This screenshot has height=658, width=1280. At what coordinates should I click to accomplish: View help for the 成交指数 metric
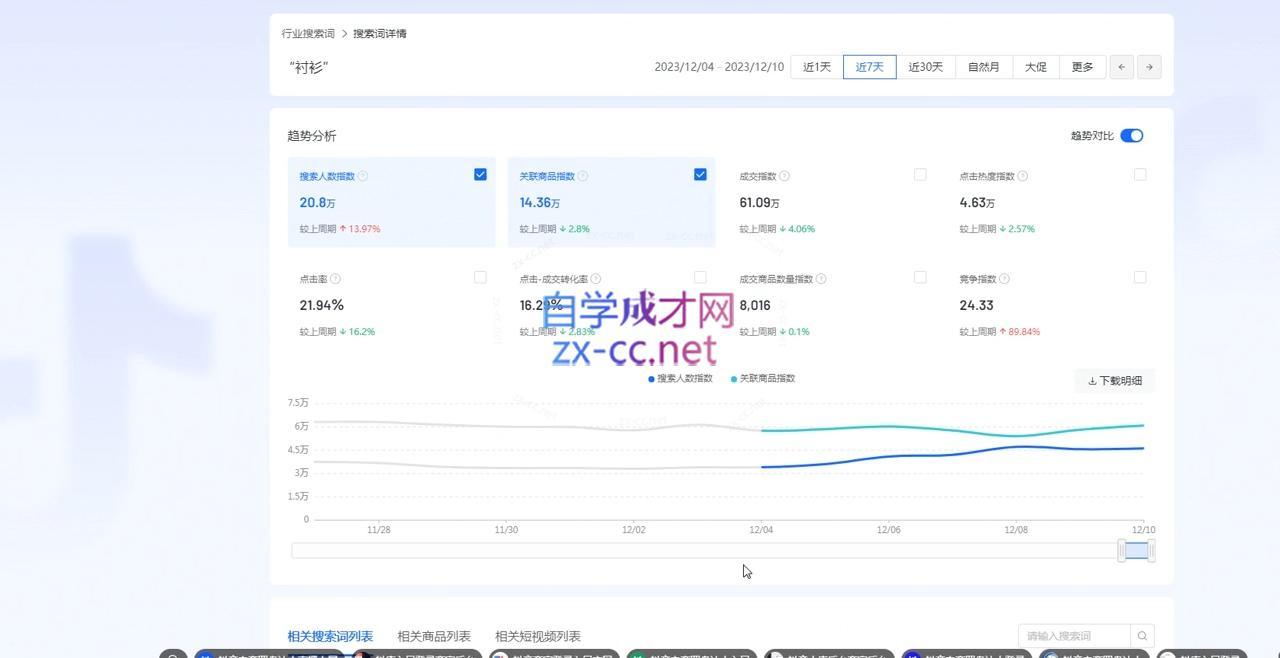[785, 175]
